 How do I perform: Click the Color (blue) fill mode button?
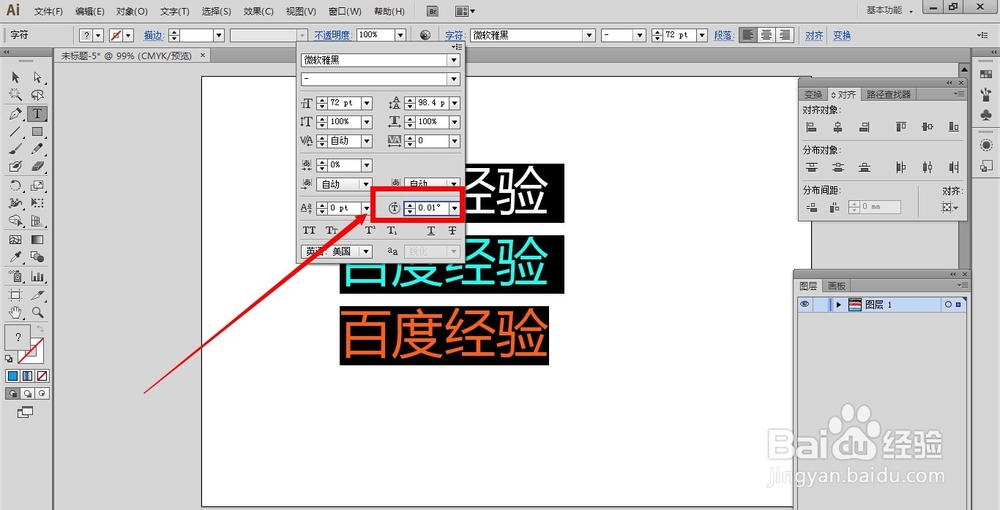tap(12, 376)
